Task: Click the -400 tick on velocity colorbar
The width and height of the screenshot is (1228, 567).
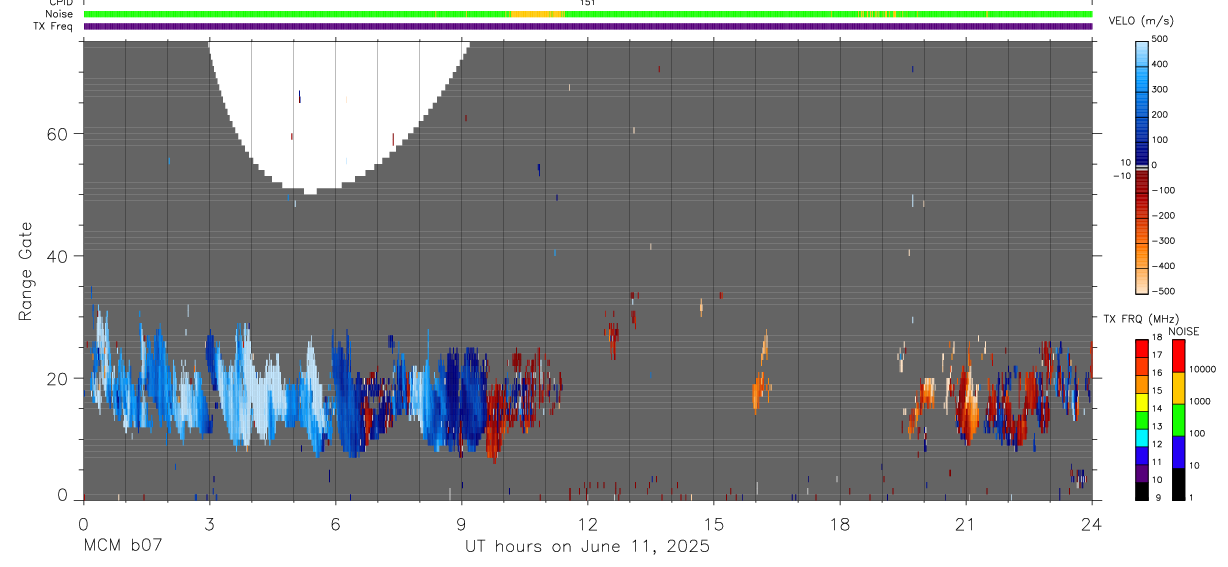Action: tap(1164, 266)
